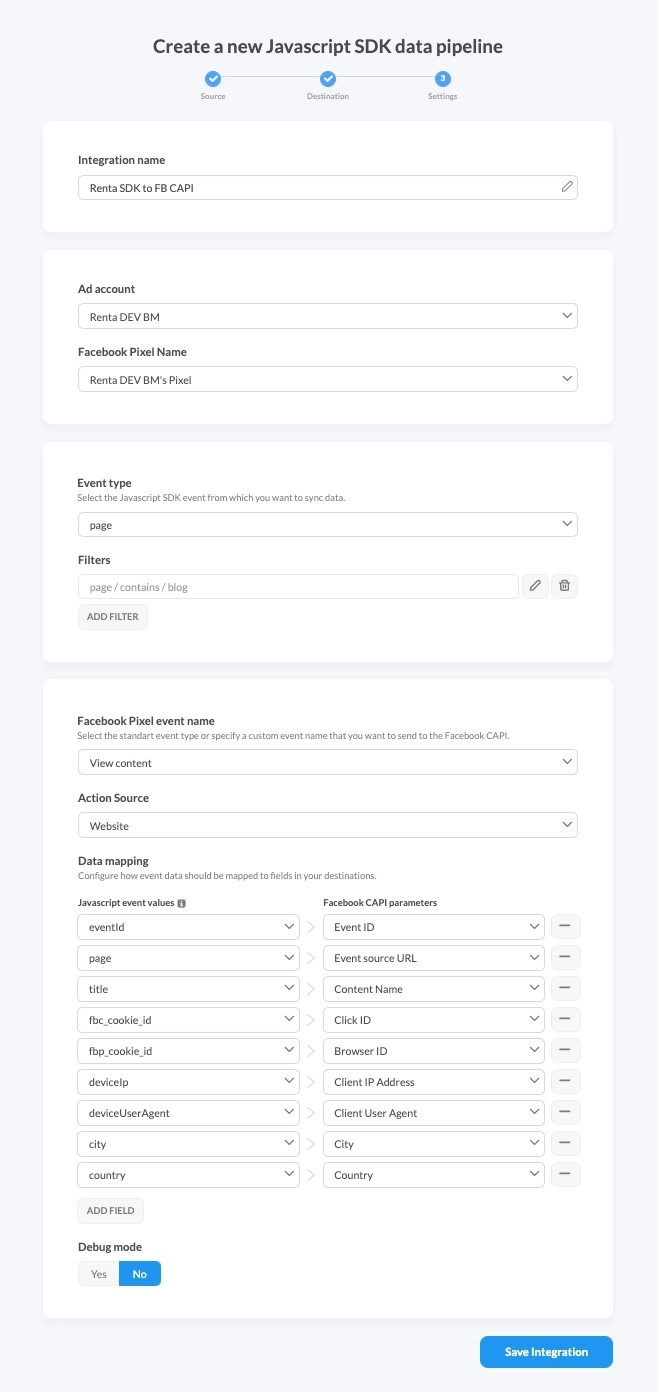Open the Facebook Pixel event name dropdown

click(328, 761)
